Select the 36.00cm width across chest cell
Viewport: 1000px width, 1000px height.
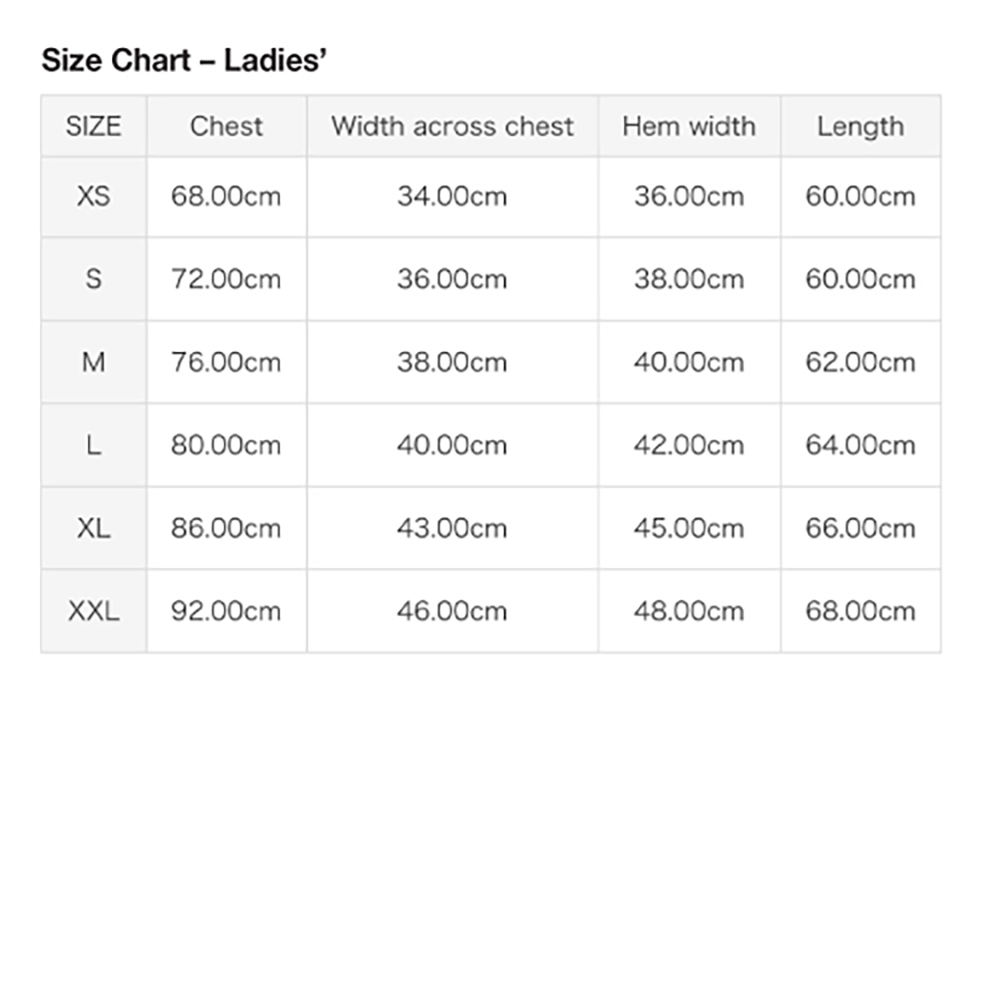[452, 279]
